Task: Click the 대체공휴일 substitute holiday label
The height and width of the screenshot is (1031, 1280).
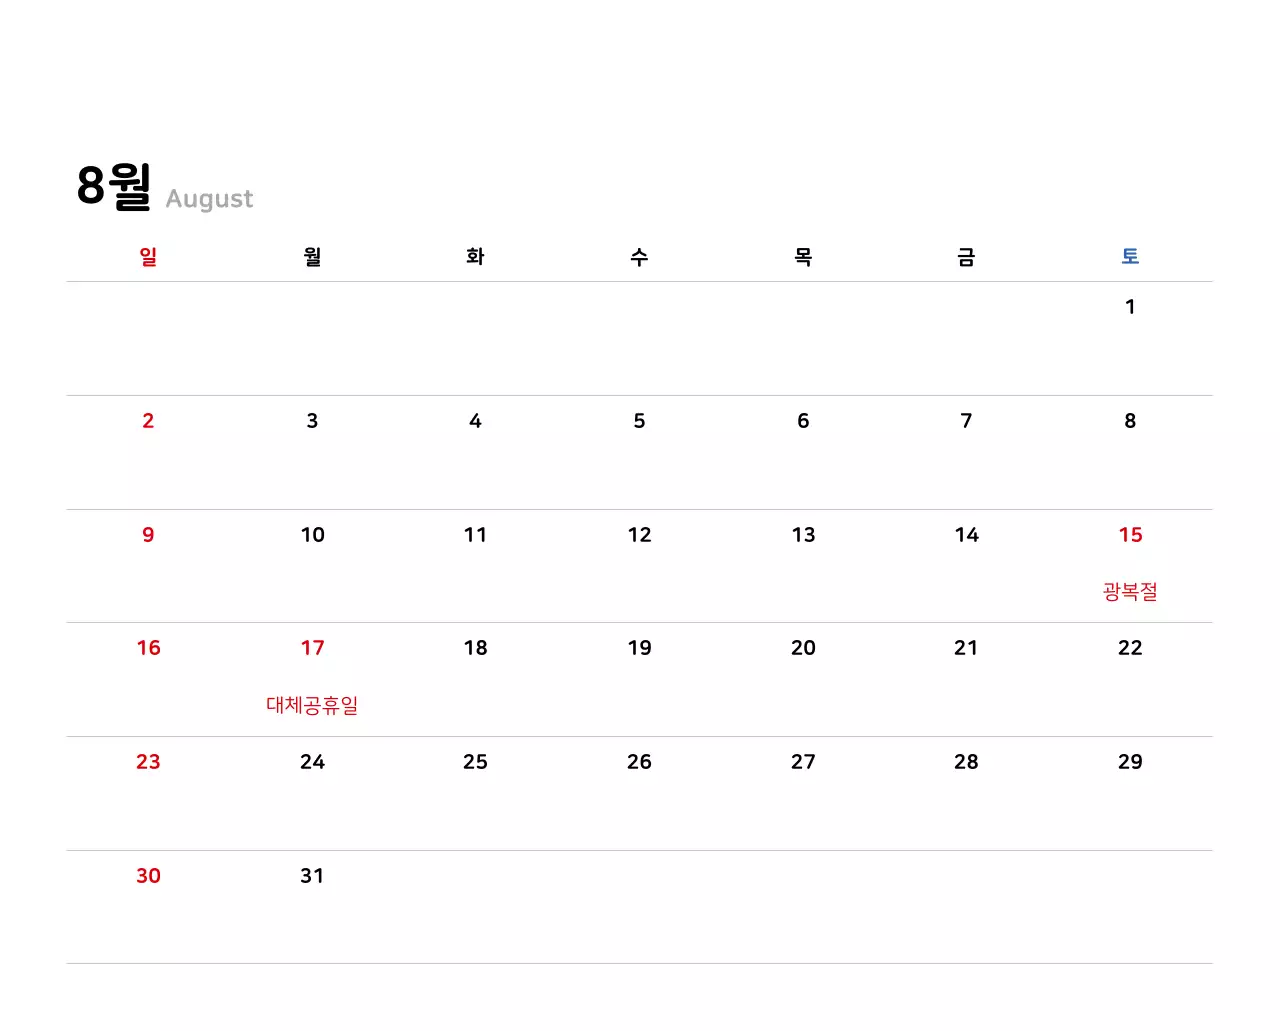Action: [312, 705]
